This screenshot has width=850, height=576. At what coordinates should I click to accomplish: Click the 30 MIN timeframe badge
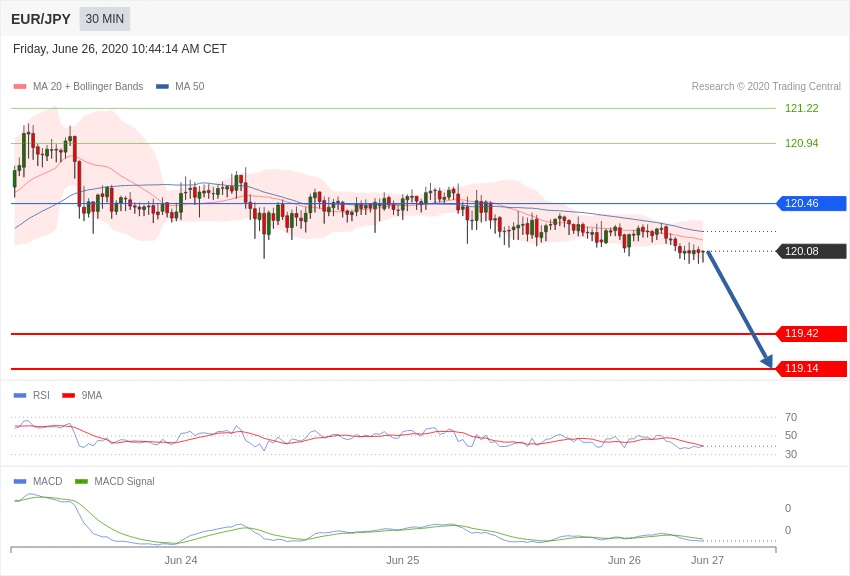click(105, 19)
